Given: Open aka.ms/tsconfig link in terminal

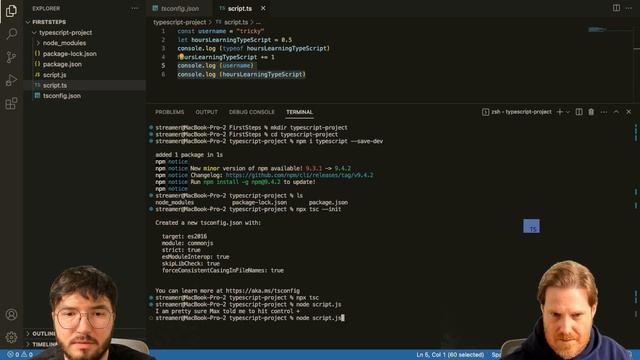Looking at the screenshot, I should (x=262, y=291).
